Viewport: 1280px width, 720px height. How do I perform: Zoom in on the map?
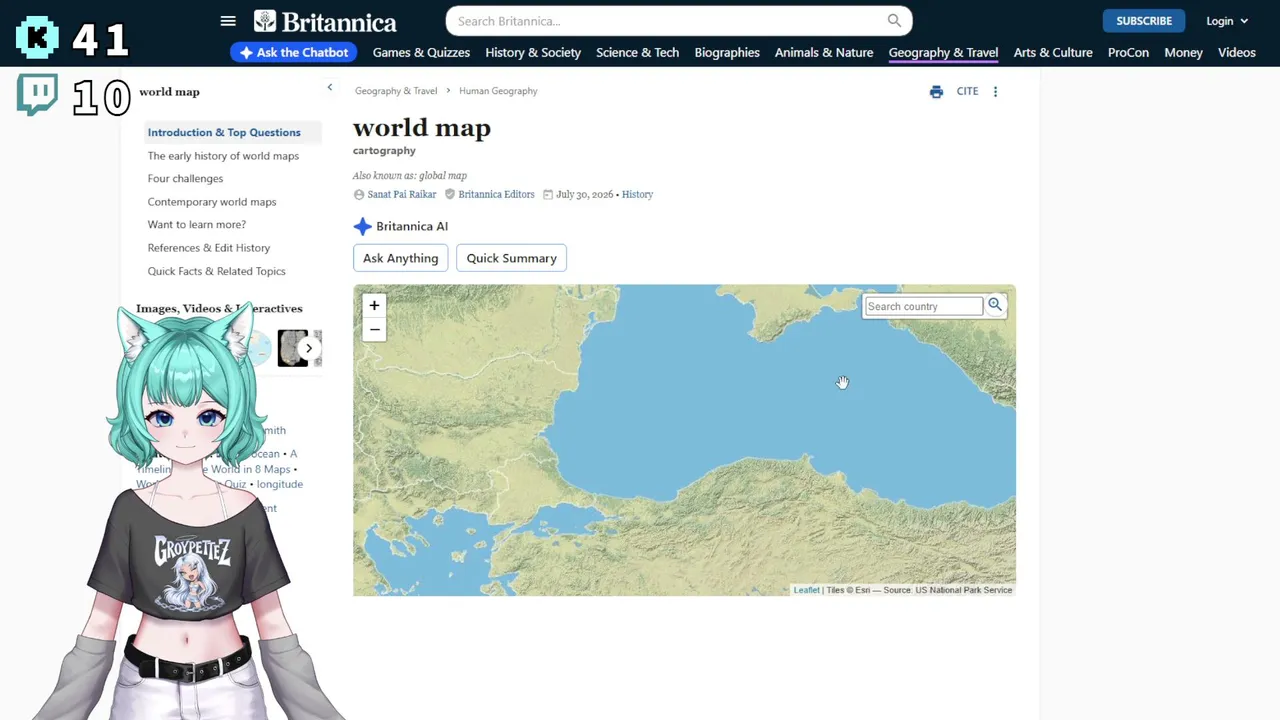click(374, 306)
